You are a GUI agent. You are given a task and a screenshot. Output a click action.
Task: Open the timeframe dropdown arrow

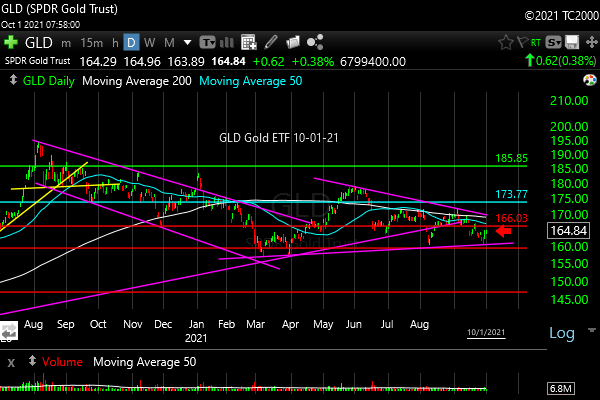click(x=188, y=42)
